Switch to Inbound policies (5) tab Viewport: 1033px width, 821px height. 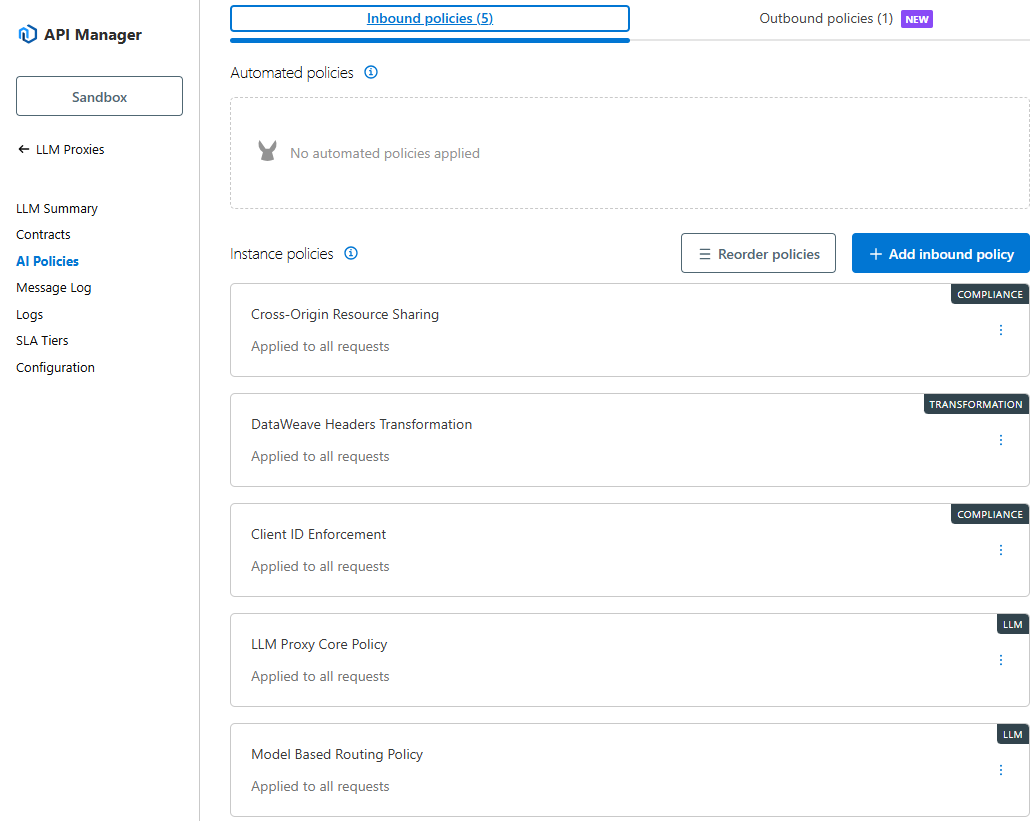430,18
